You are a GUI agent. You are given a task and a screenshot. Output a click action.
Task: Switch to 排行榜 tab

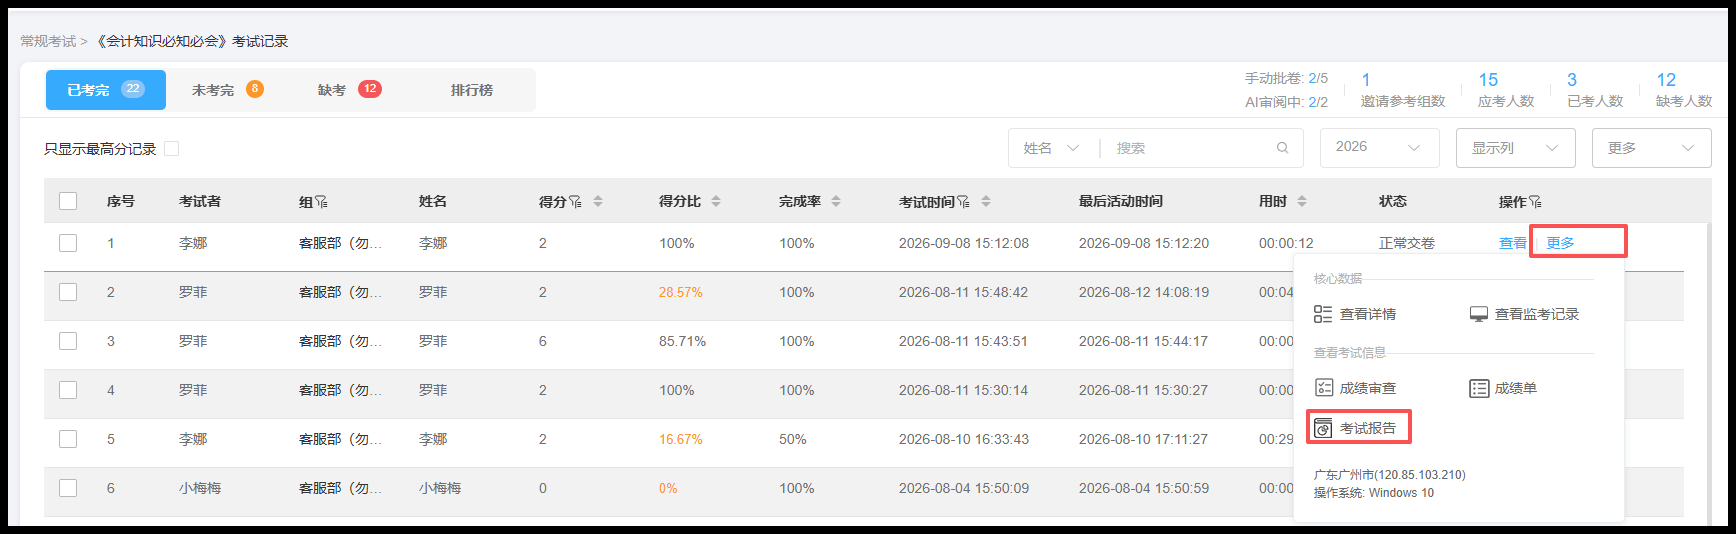471,90
